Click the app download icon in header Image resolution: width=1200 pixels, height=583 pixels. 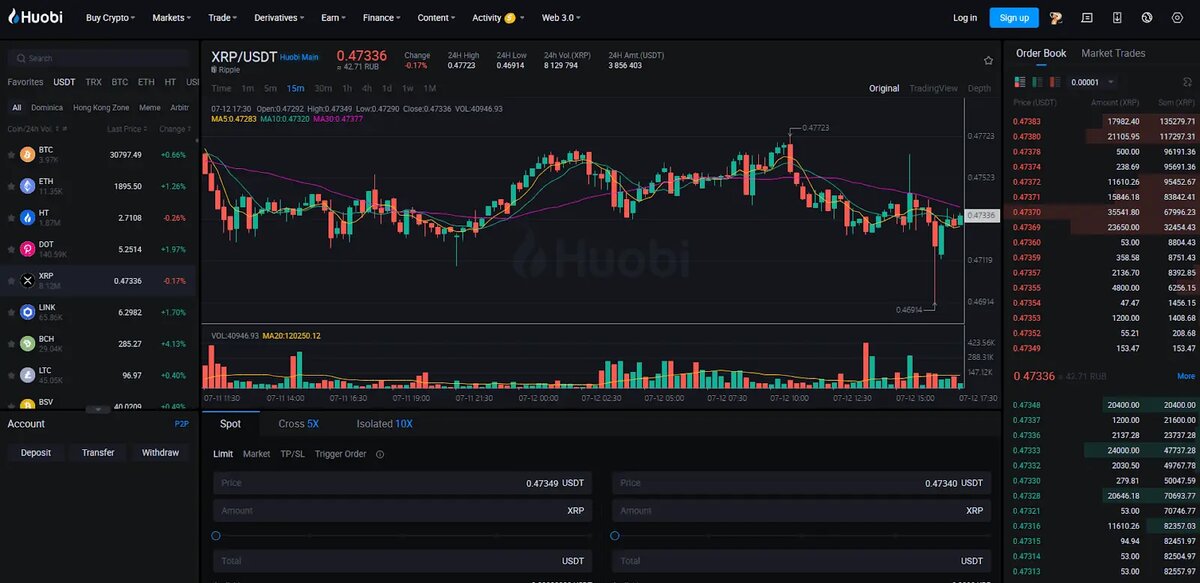[x=1117, y=17]
